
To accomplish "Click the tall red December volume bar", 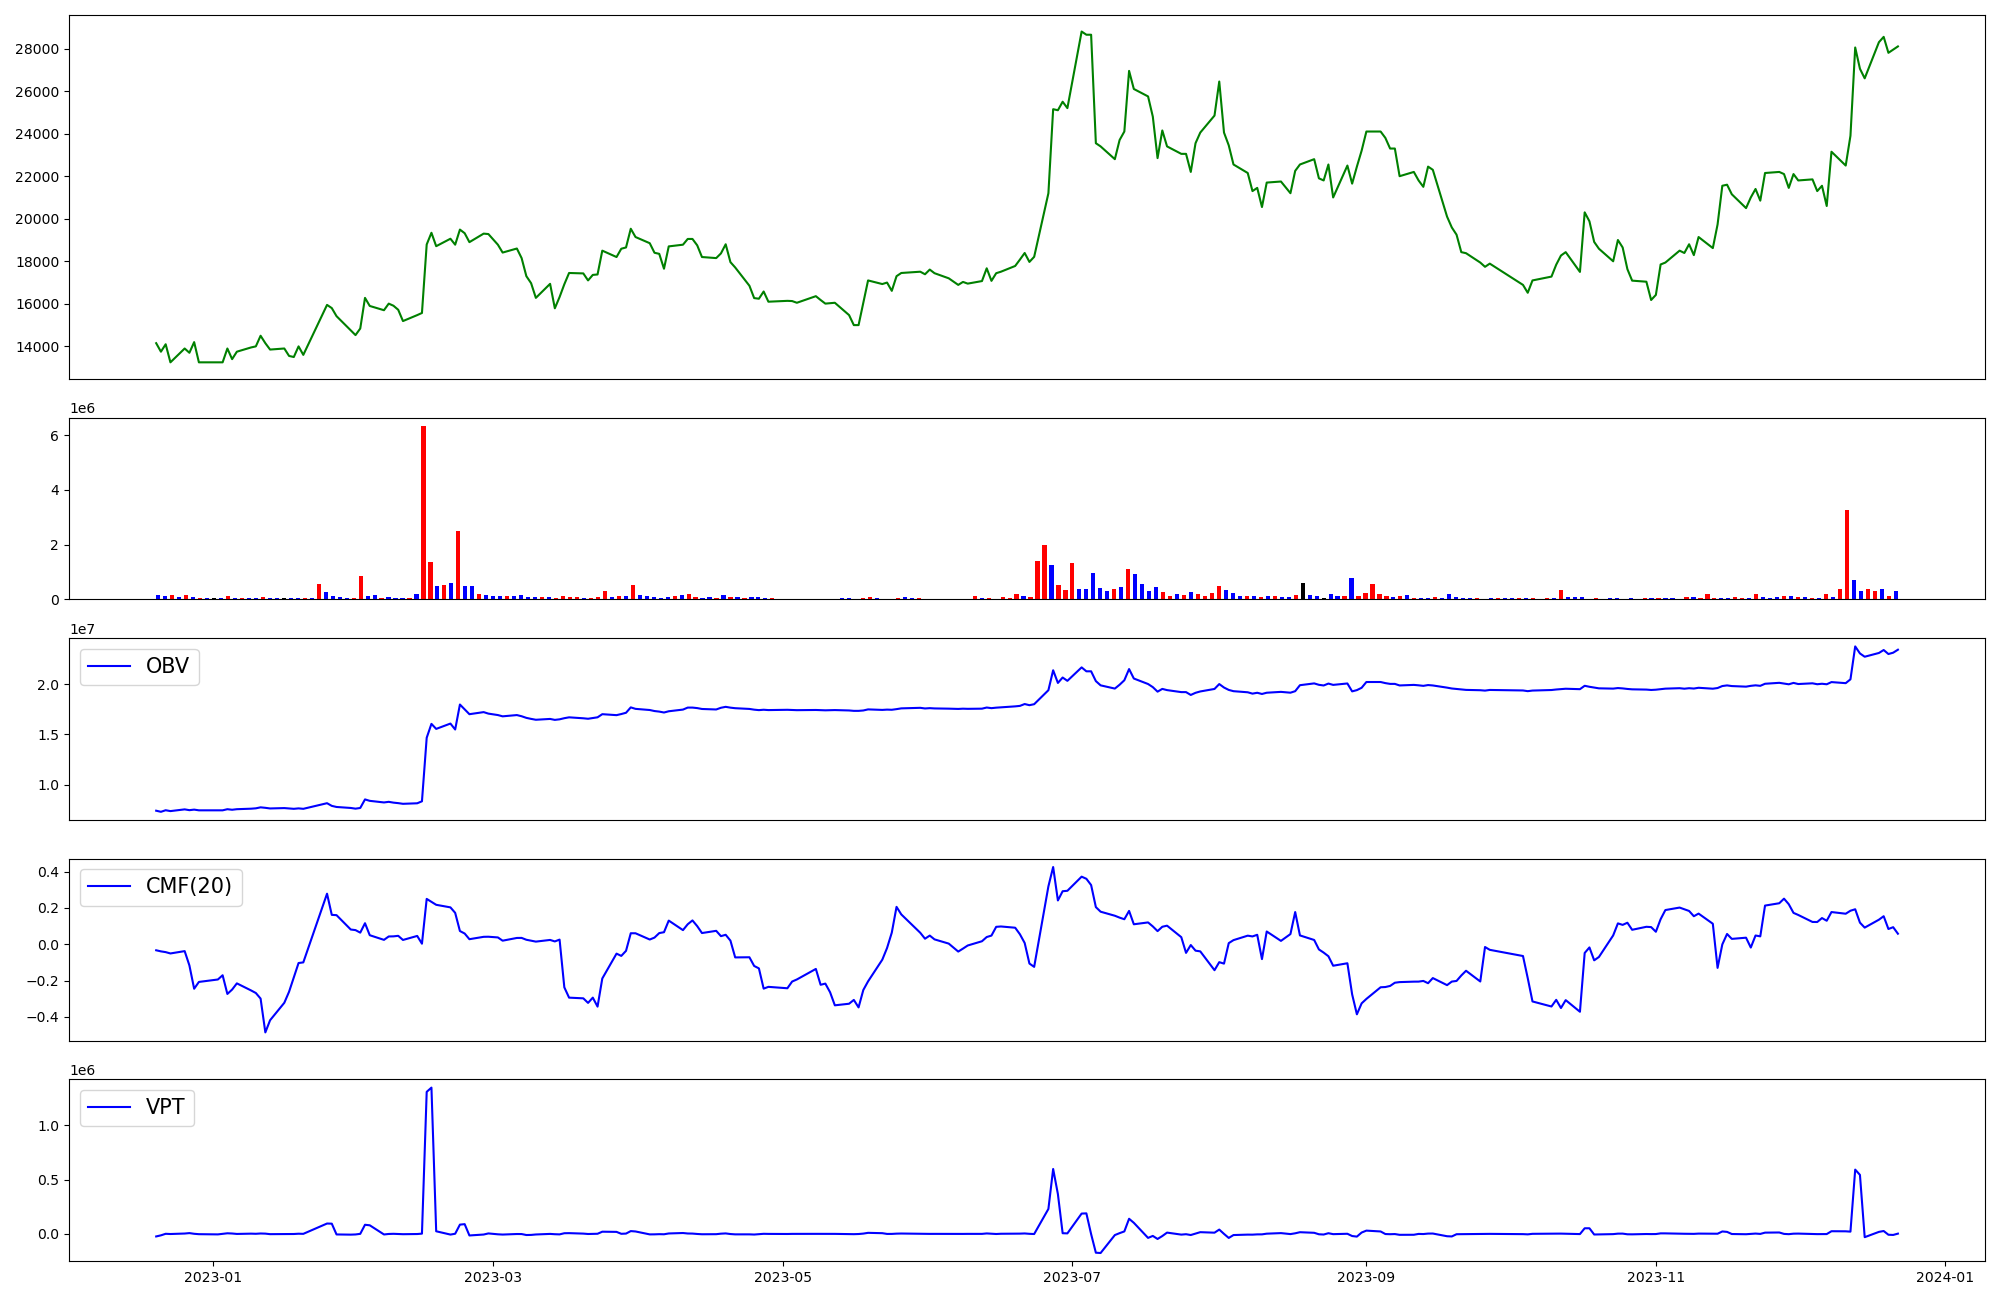I will coord(1847,555).
